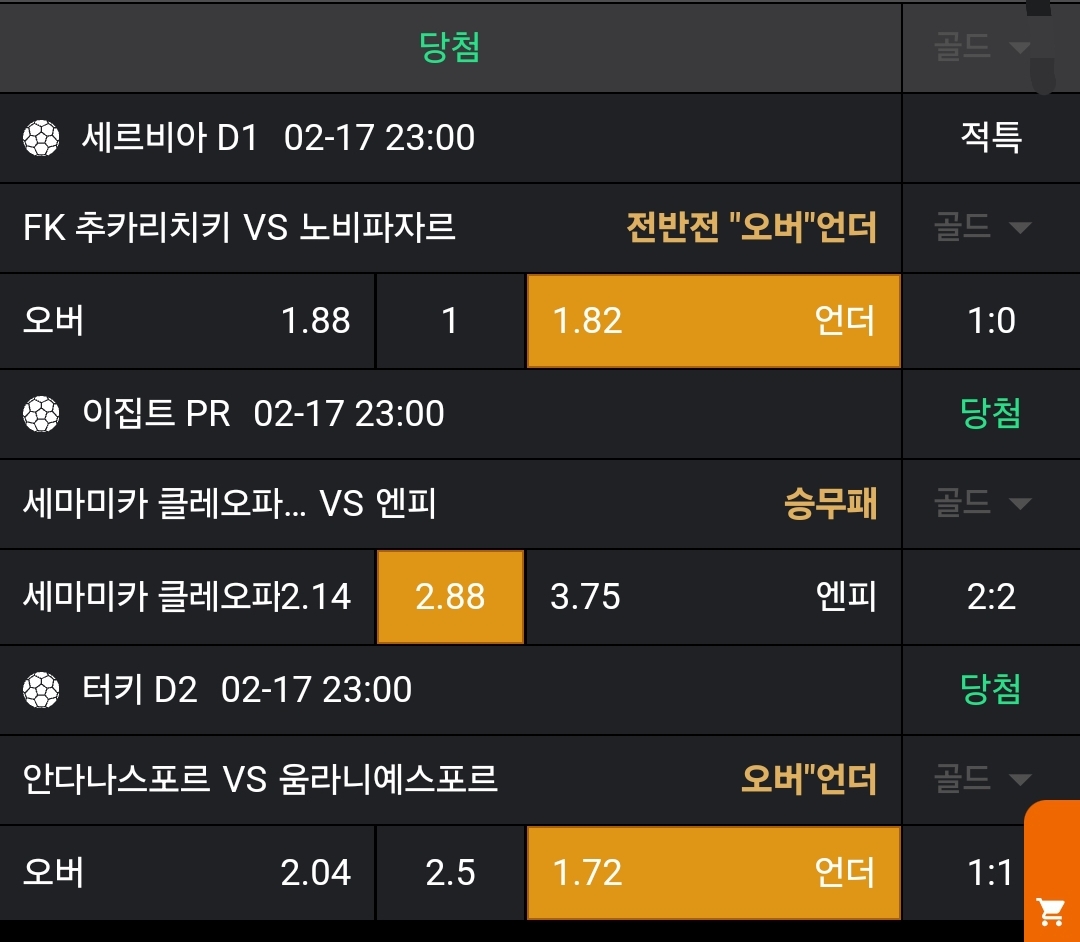Toggle the 1.72 언더 selection
The image size is (1080, 942).
pos(713,873)
